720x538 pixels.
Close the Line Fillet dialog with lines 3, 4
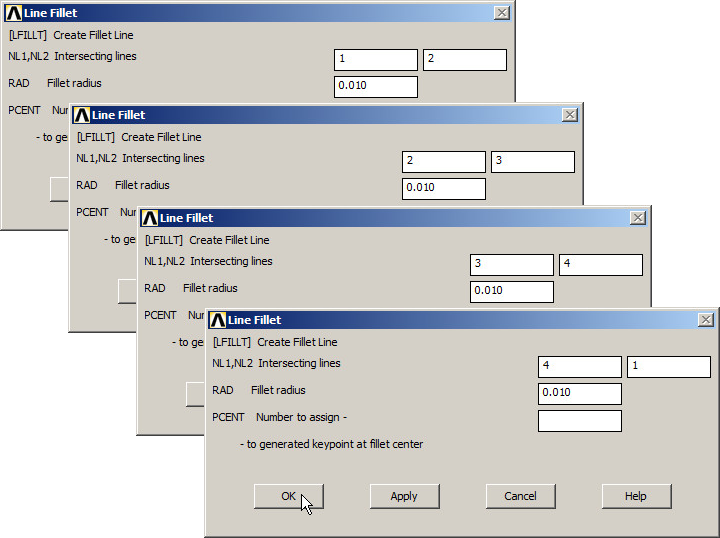tap(637, 218)
